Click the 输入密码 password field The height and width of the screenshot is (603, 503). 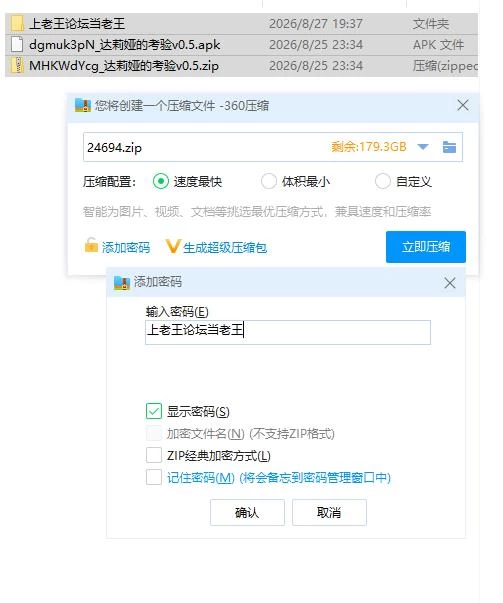coord(288,332)
